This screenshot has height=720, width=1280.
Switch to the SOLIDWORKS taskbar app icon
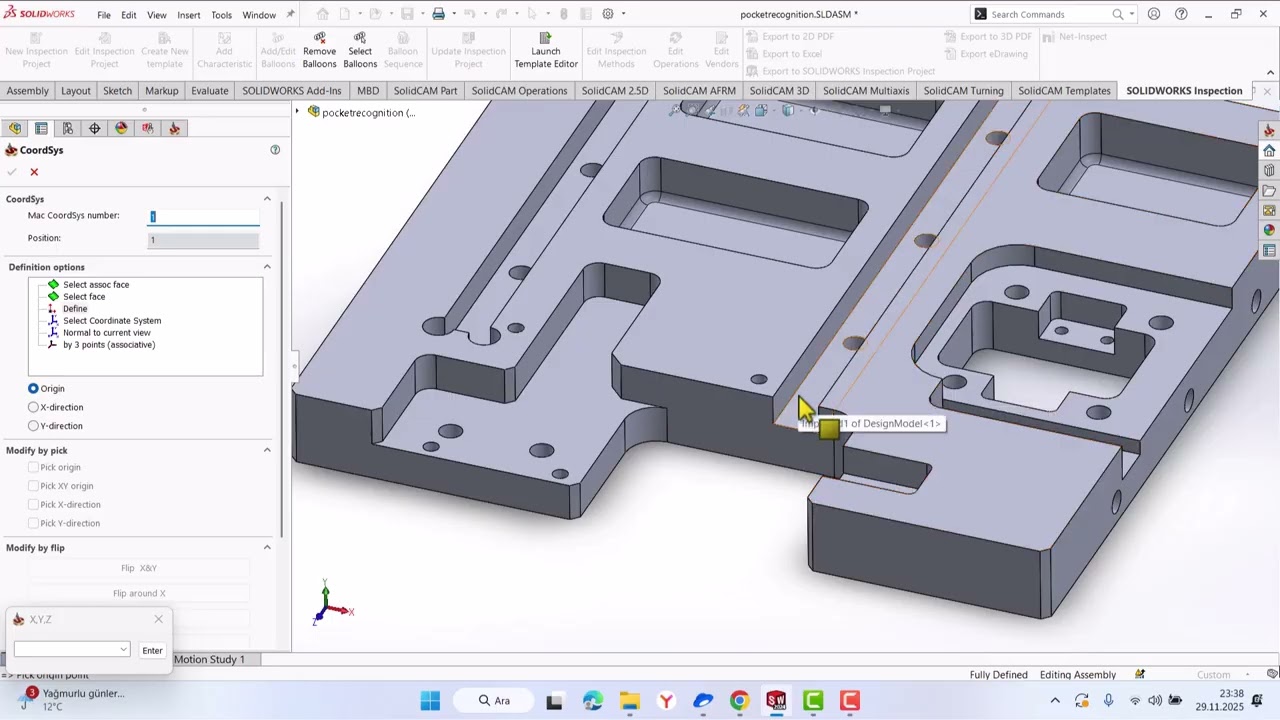(776, 700)
